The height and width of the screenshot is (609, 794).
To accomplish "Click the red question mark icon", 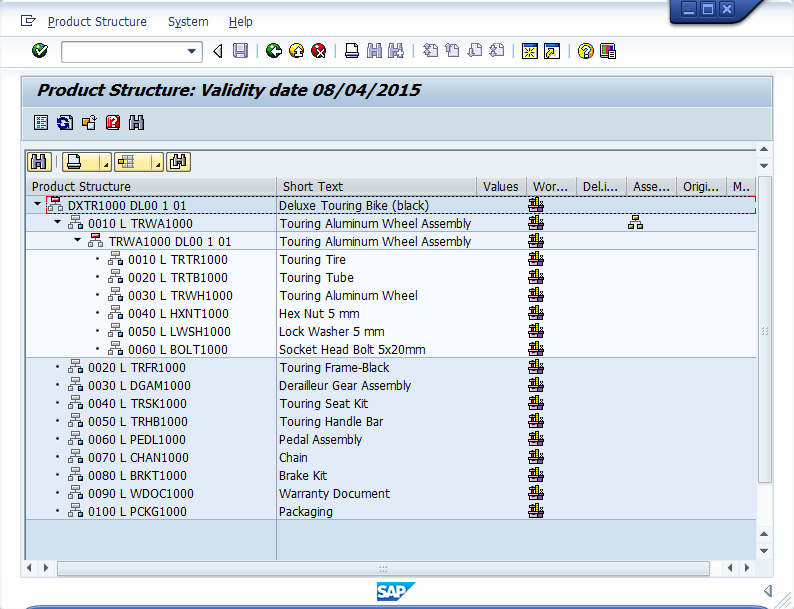I will (x=113, y=123).
